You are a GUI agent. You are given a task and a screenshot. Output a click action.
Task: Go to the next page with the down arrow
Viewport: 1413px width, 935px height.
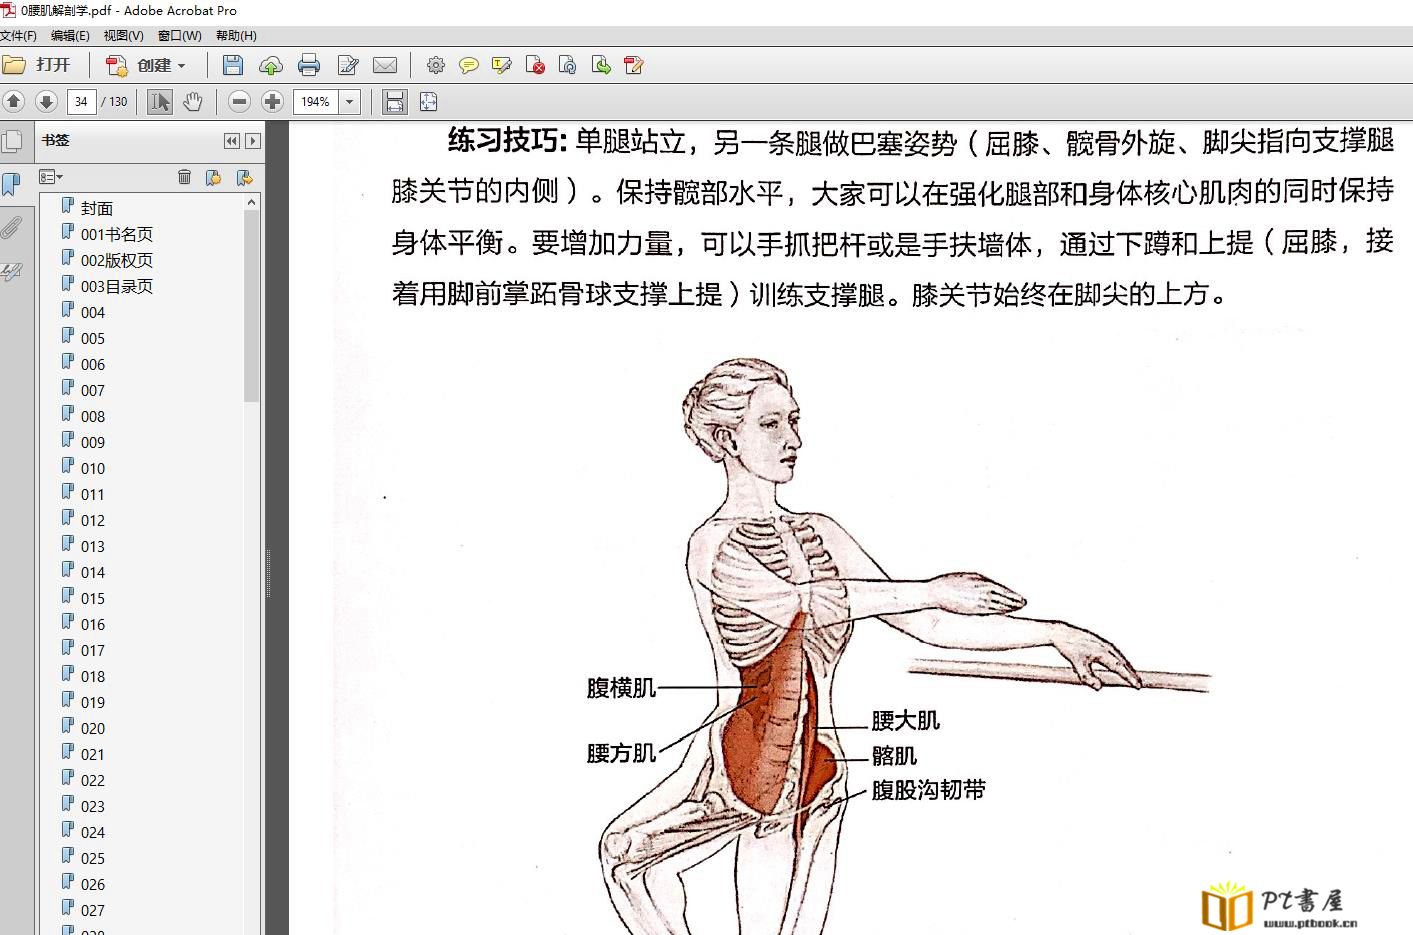click(x=46, y=101)
